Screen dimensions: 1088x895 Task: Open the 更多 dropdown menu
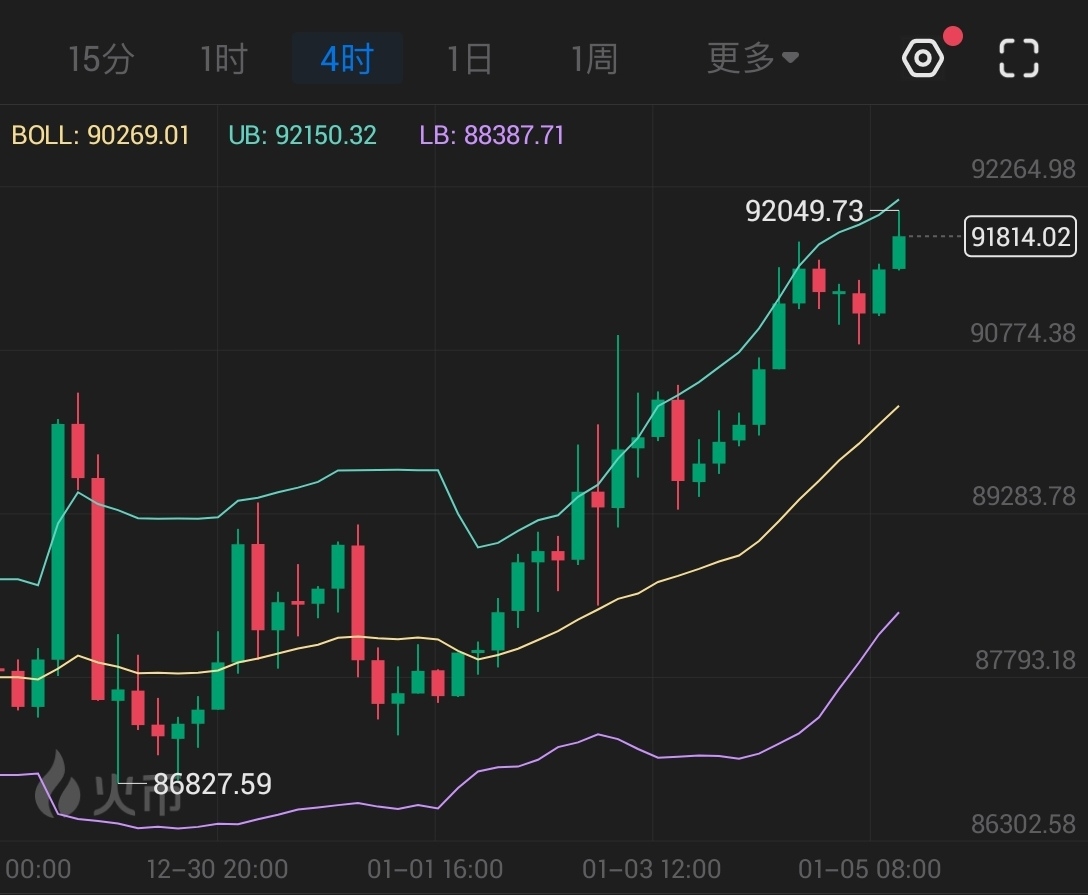(x=740, y=58)
